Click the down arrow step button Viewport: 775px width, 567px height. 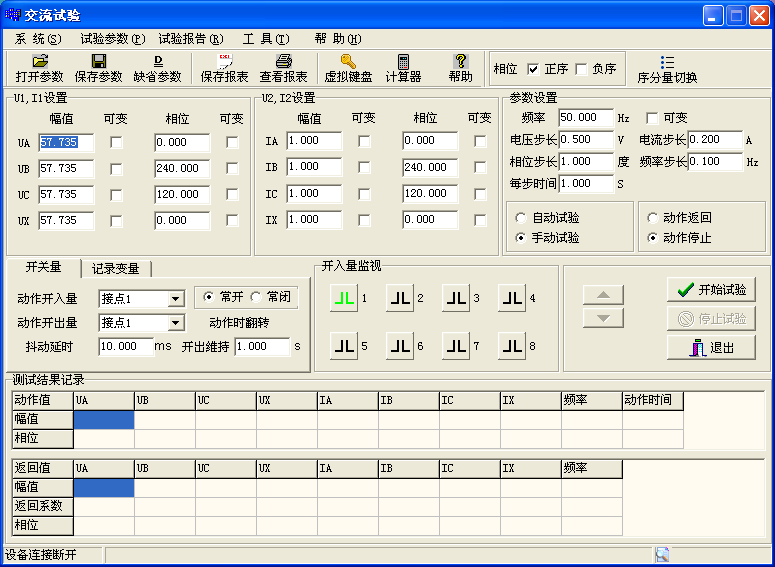coord(603,318)
